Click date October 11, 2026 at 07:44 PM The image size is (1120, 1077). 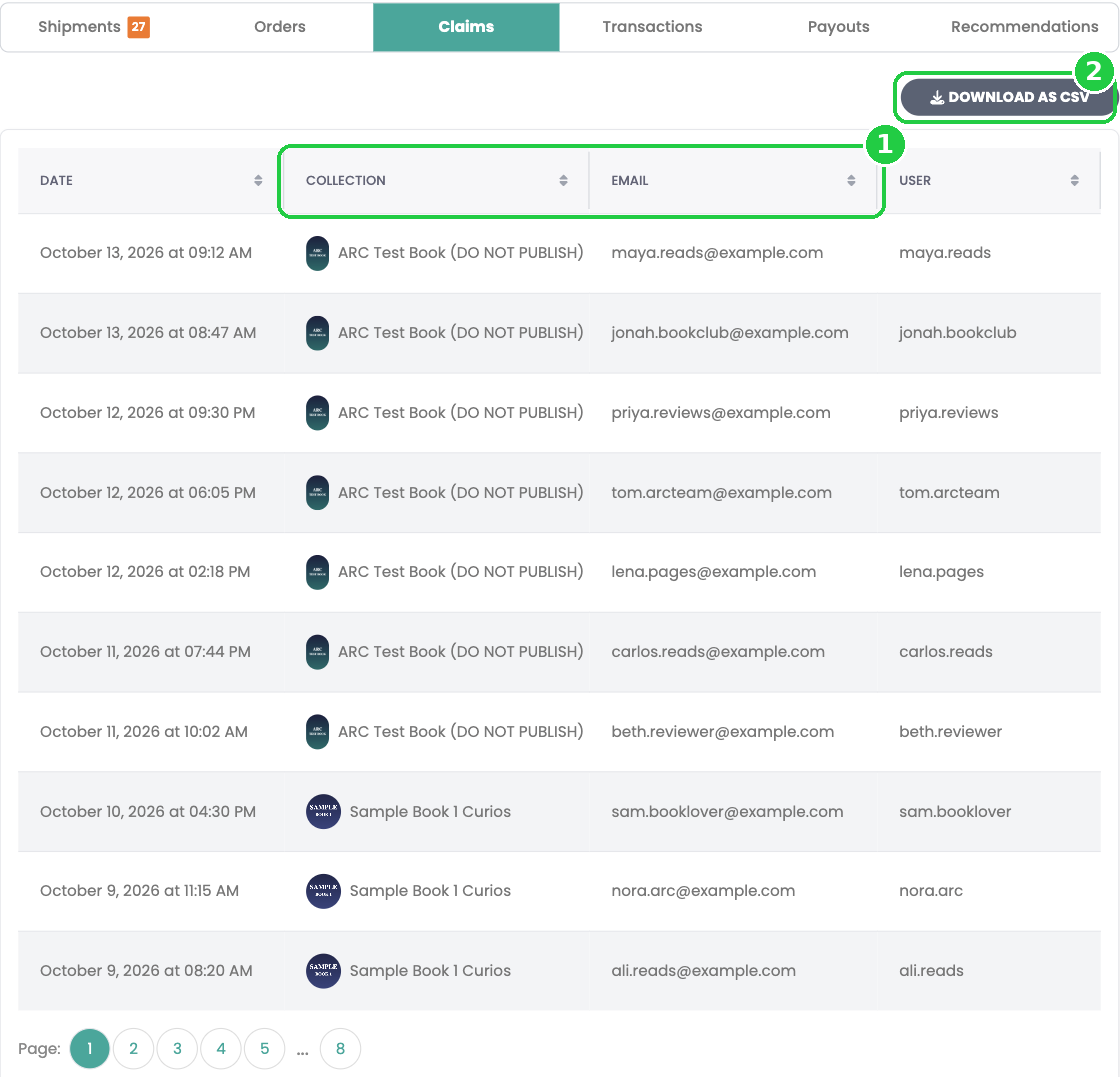pos(145,652)
